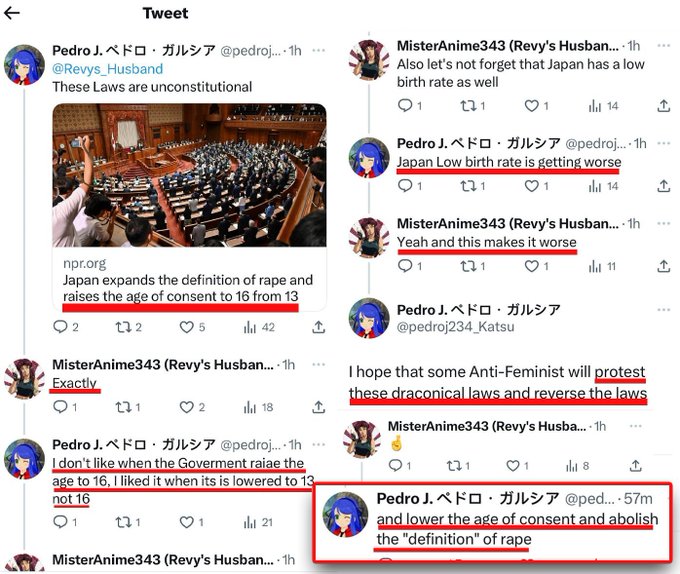Share the 'Exactly' tweet
Image resolution: width=680 pixels, height=574 pixels.
click(x=318, y=407)
